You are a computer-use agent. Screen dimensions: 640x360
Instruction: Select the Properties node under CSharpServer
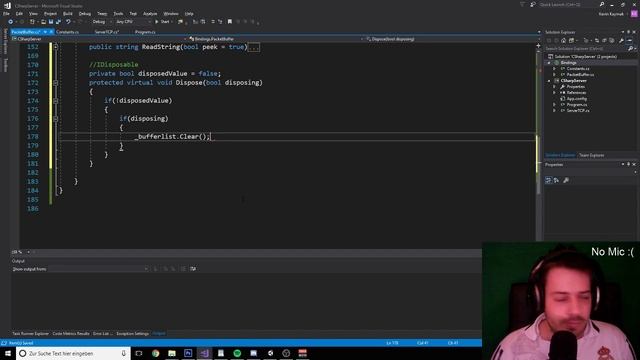click(576, 87)
